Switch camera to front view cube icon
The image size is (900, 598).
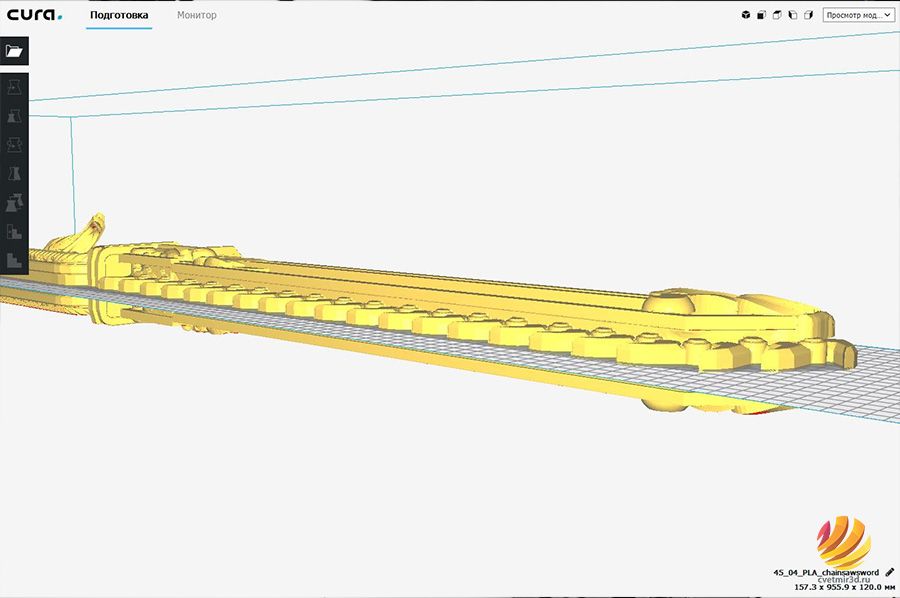[x=762, y=15]
